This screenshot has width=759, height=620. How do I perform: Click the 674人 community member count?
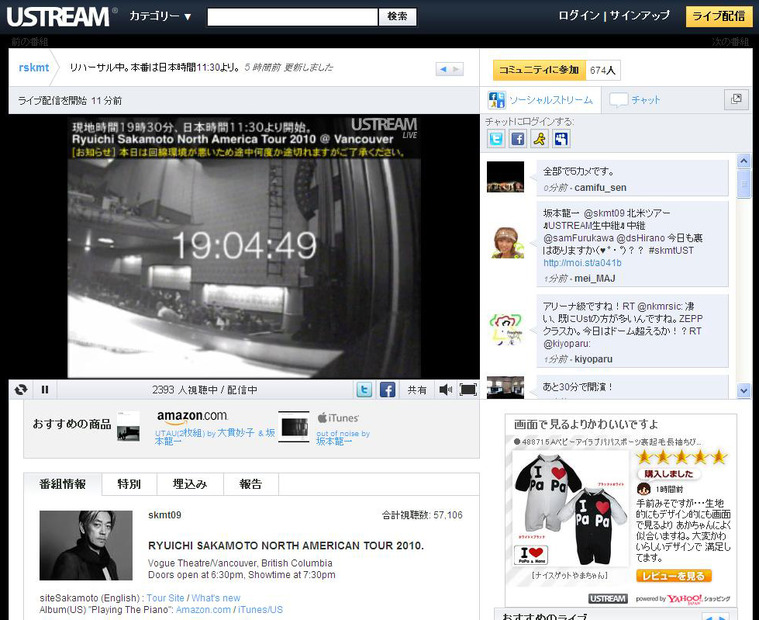pos(602,70)
